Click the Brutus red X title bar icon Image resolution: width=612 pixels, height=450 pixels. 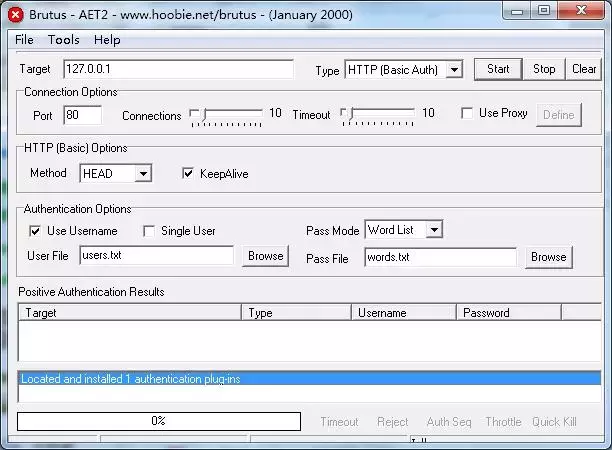pos(16,15)
